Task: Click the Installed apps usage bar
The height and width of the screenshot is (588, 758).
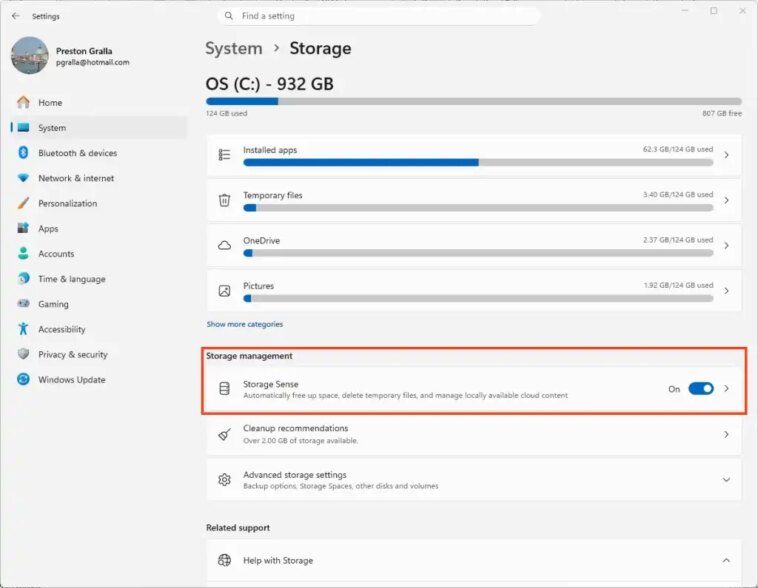Action: coord(478,162)
